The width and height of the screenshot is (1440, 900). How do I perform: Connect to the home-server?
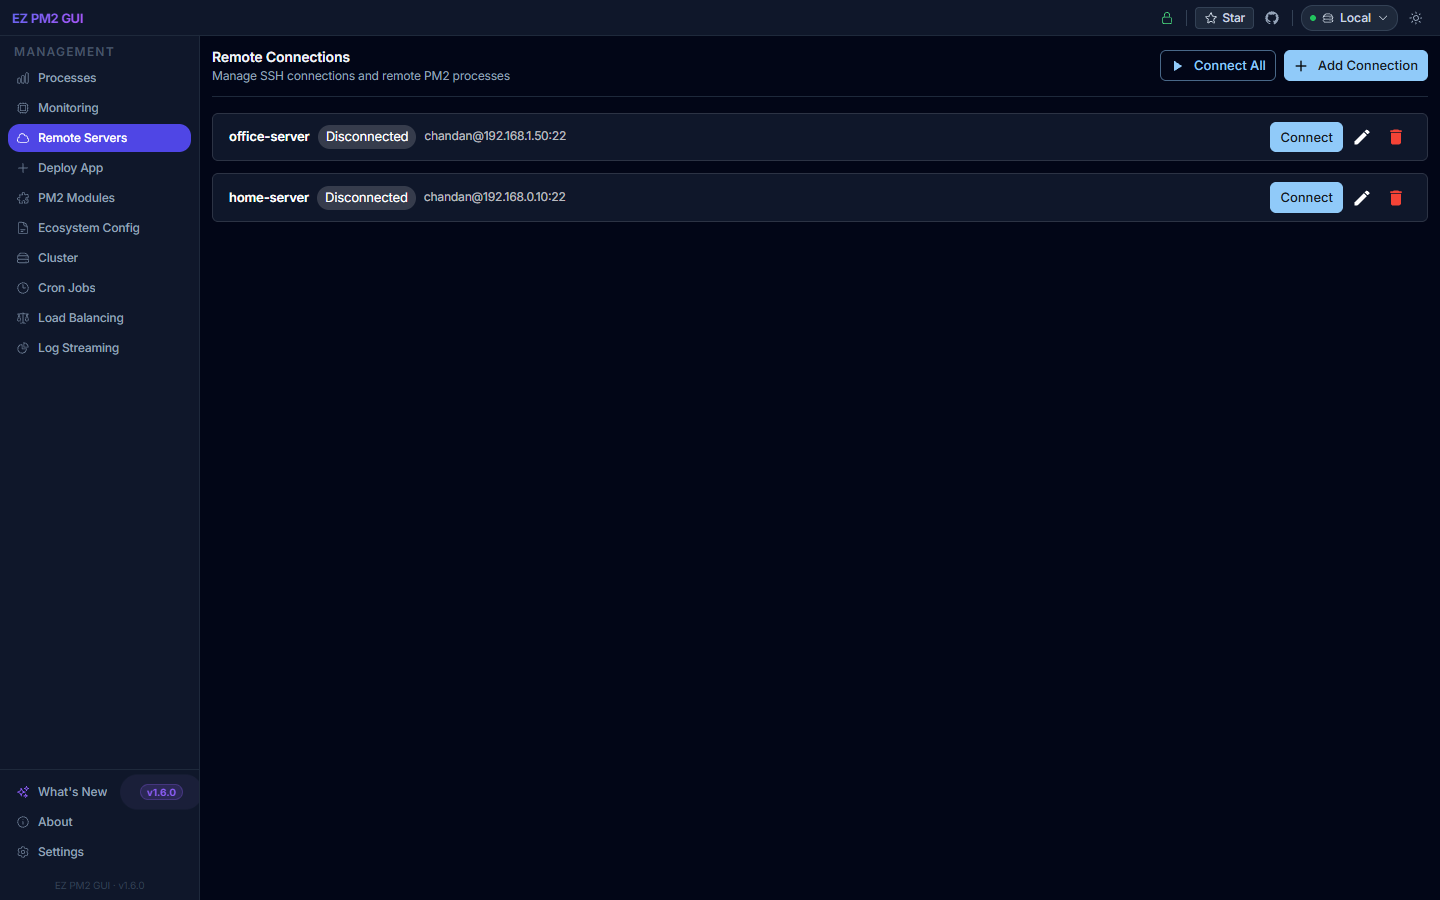tap(1306, 197)
